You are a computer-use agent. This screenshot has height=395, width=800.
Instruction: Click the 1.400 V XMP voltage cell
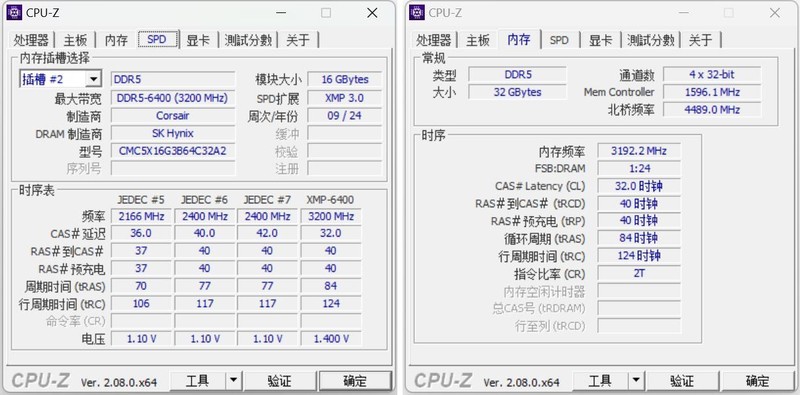[331, 338]
